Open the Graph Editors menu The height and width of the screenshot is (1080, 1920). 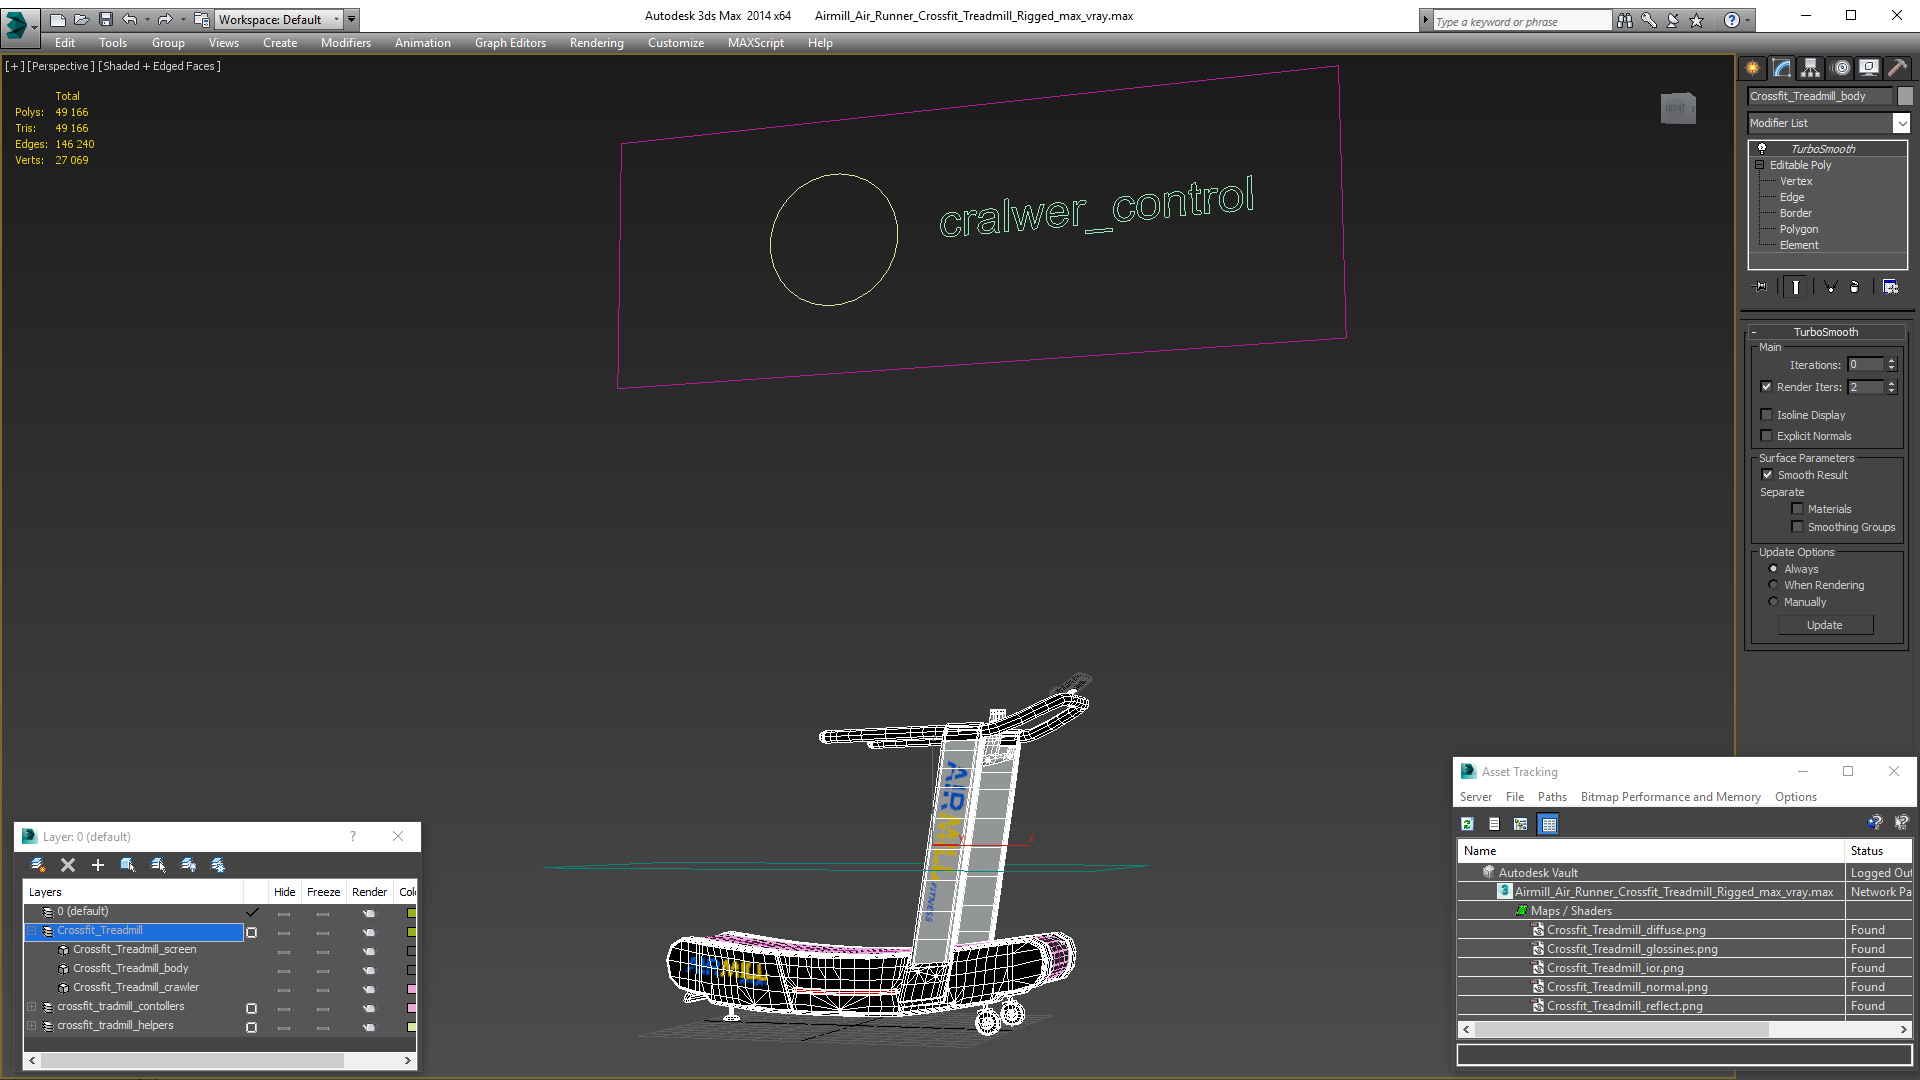point(510,43)
